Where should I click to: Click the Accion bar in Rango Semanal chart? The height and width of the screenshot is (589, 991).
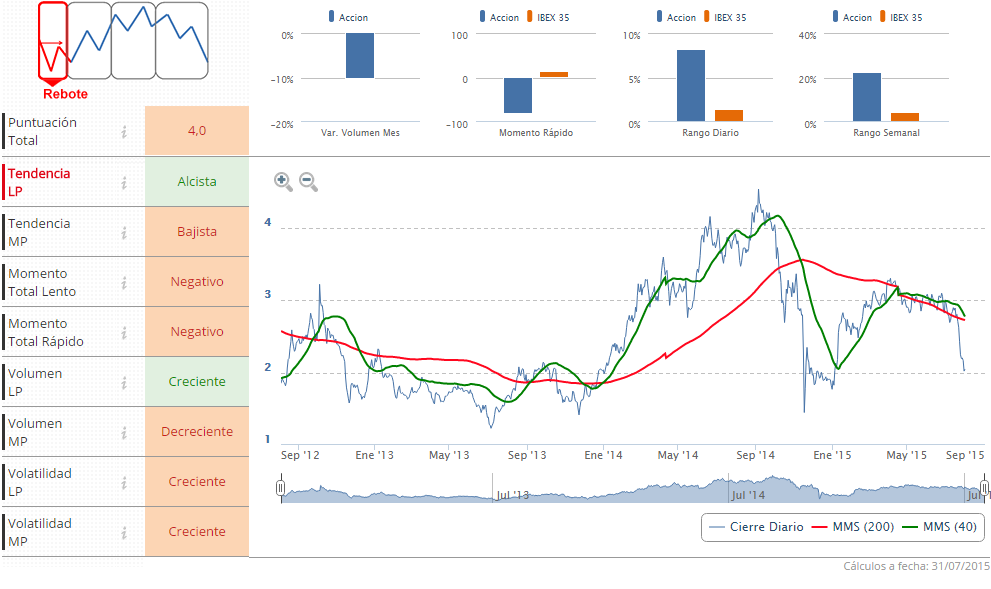pos(867,98)
